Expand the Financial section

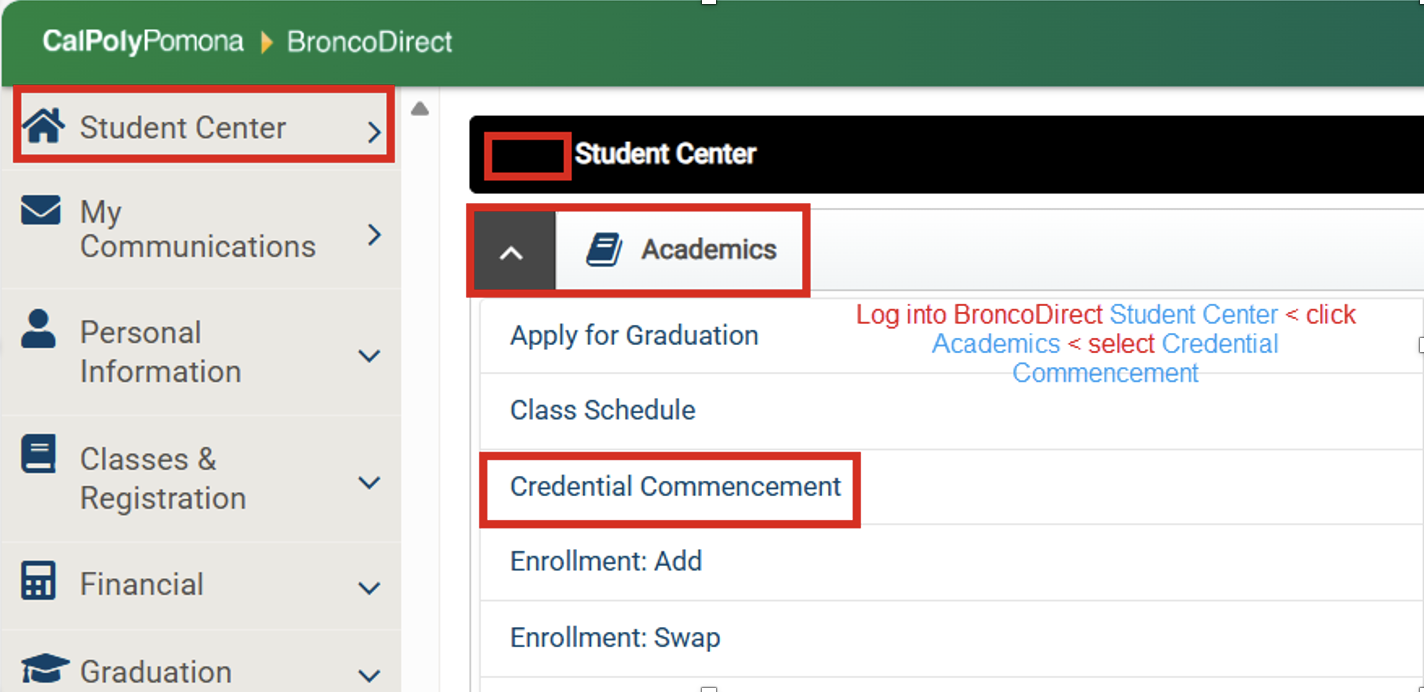(371, 588)
